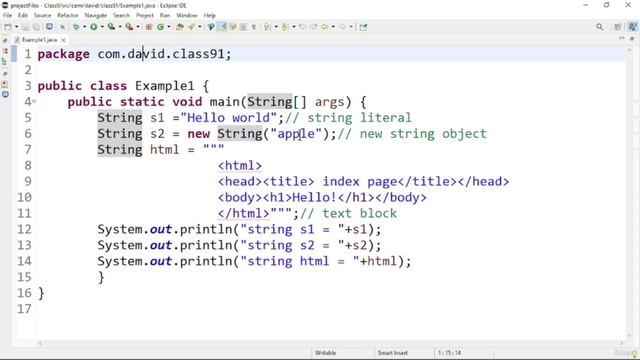Select the Example1.java editor tab
The width and height of the screenshot is (640, 360).
coord(39,40)
